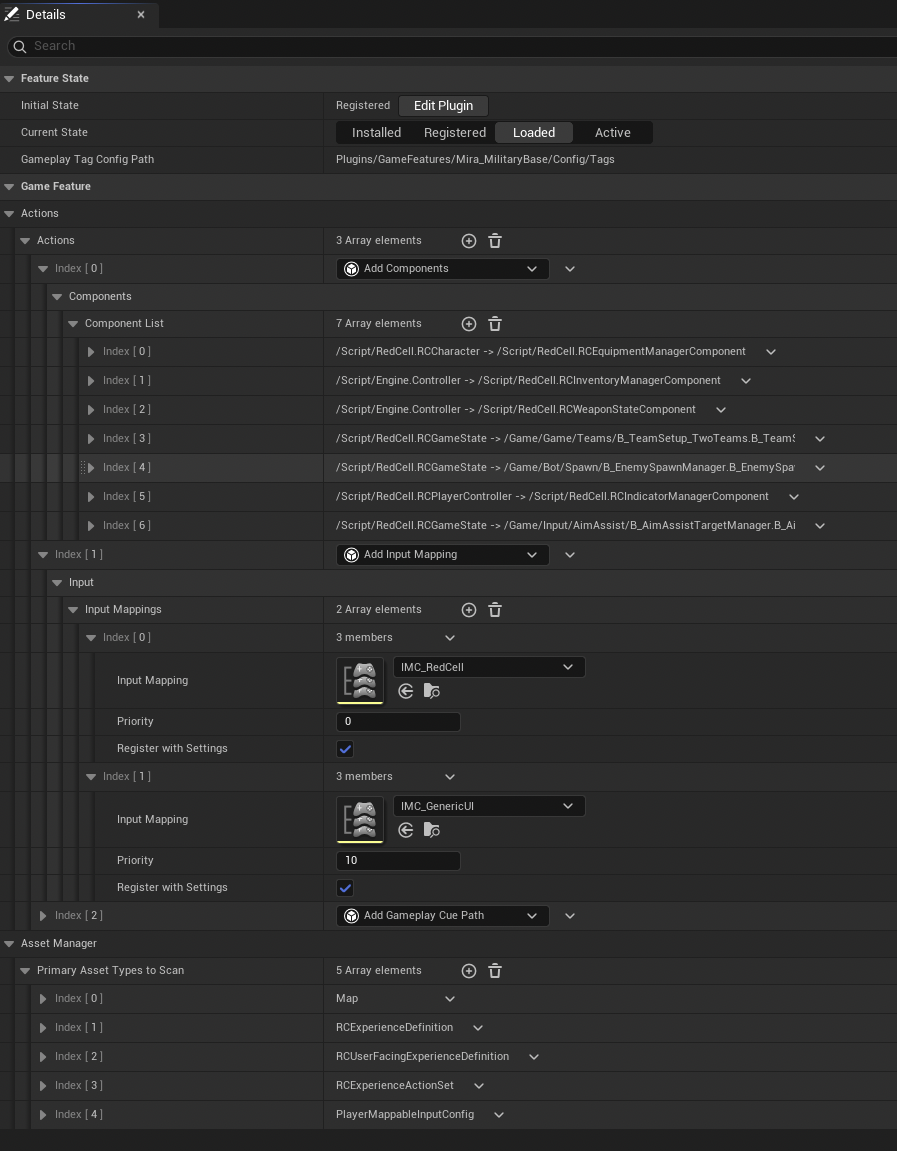Open chevron menu for RCInventoryManagerComponent row
This screenshot has height=1151, width=897.
click(x=746, y=381)
